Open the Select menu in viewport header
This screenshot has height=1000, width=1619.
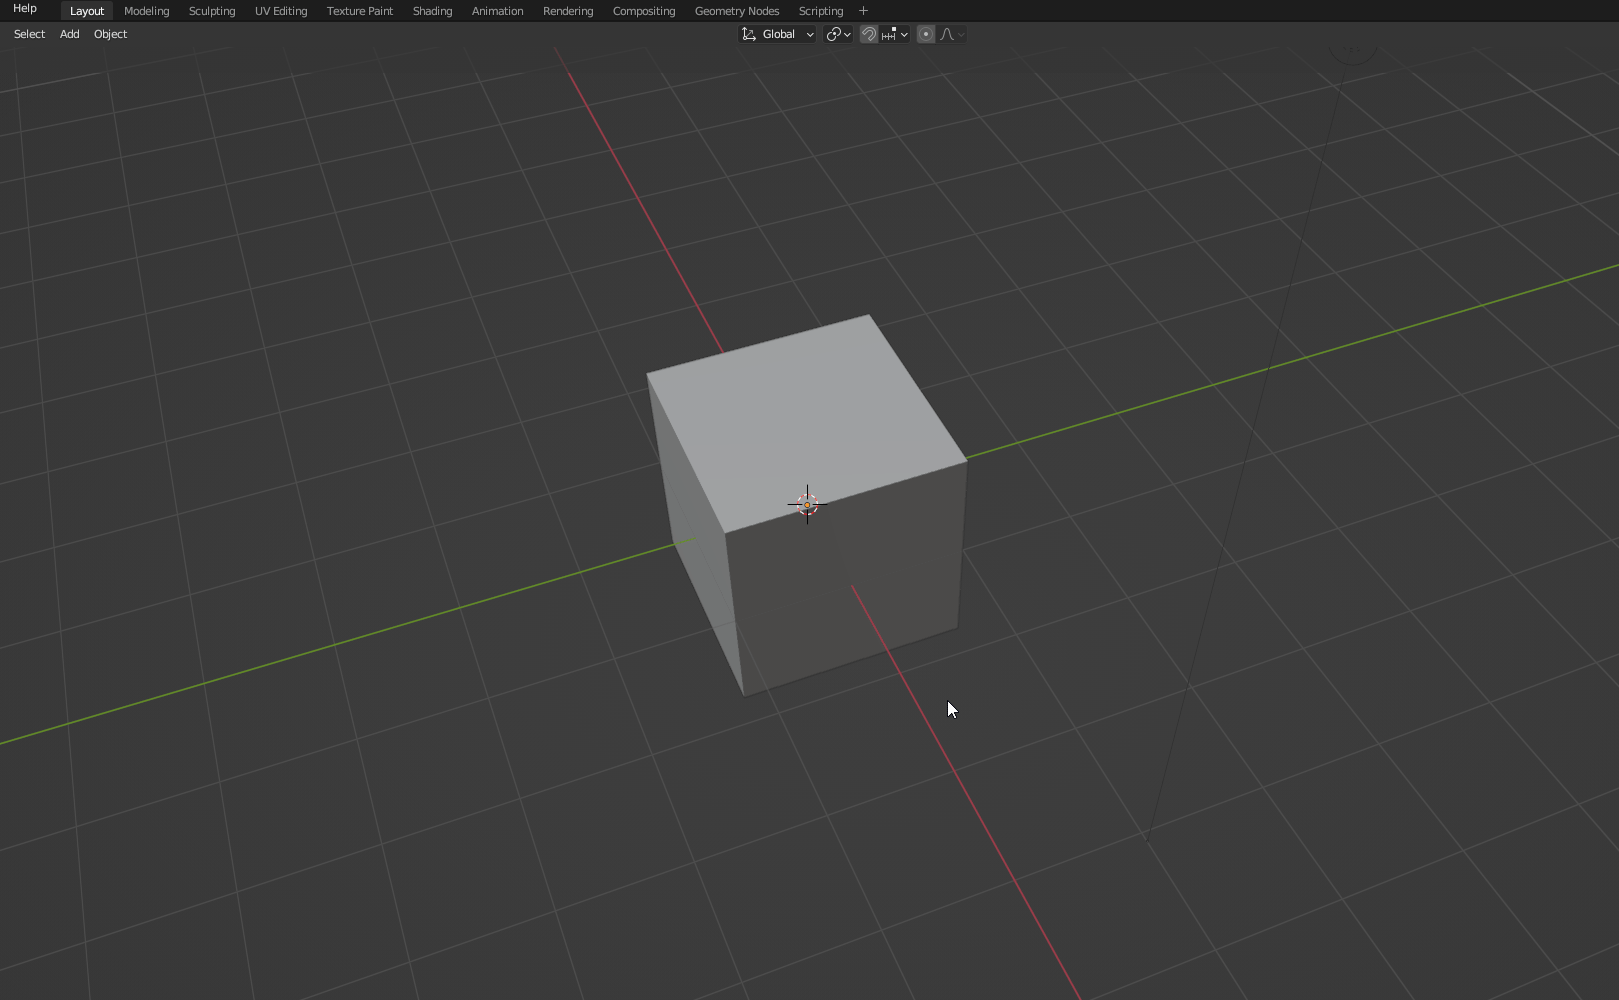[x=29, y=34]
